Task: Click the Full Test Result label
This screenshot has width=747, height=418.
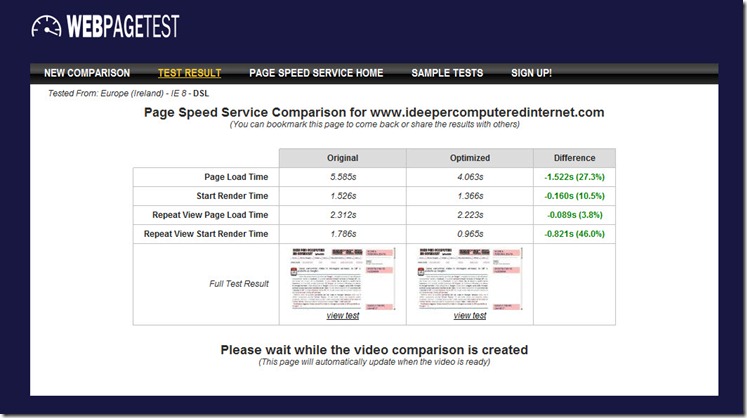Action: [239, 284]
